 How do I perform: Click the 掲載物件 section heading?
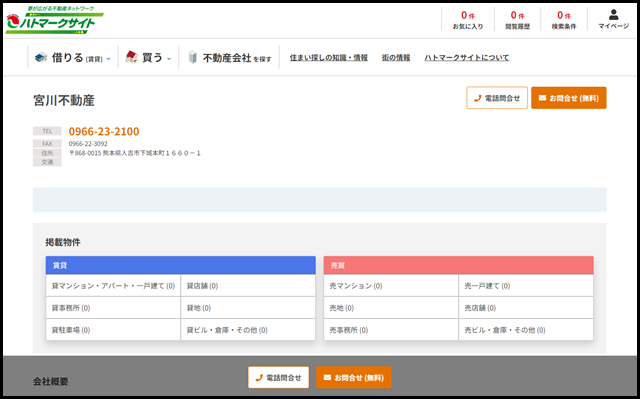pyautogui.click(x=63, y=242)
